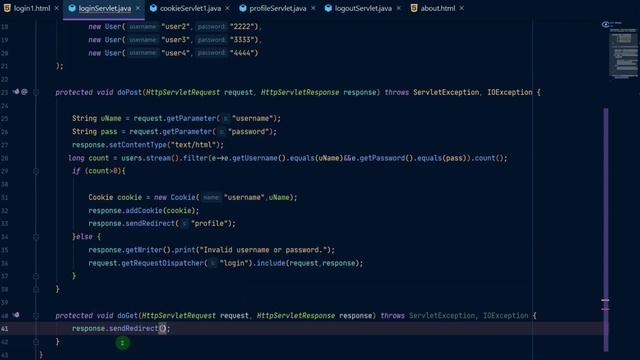
Task: Click the include(request,response) call
Action: click(x=307, y=263)
